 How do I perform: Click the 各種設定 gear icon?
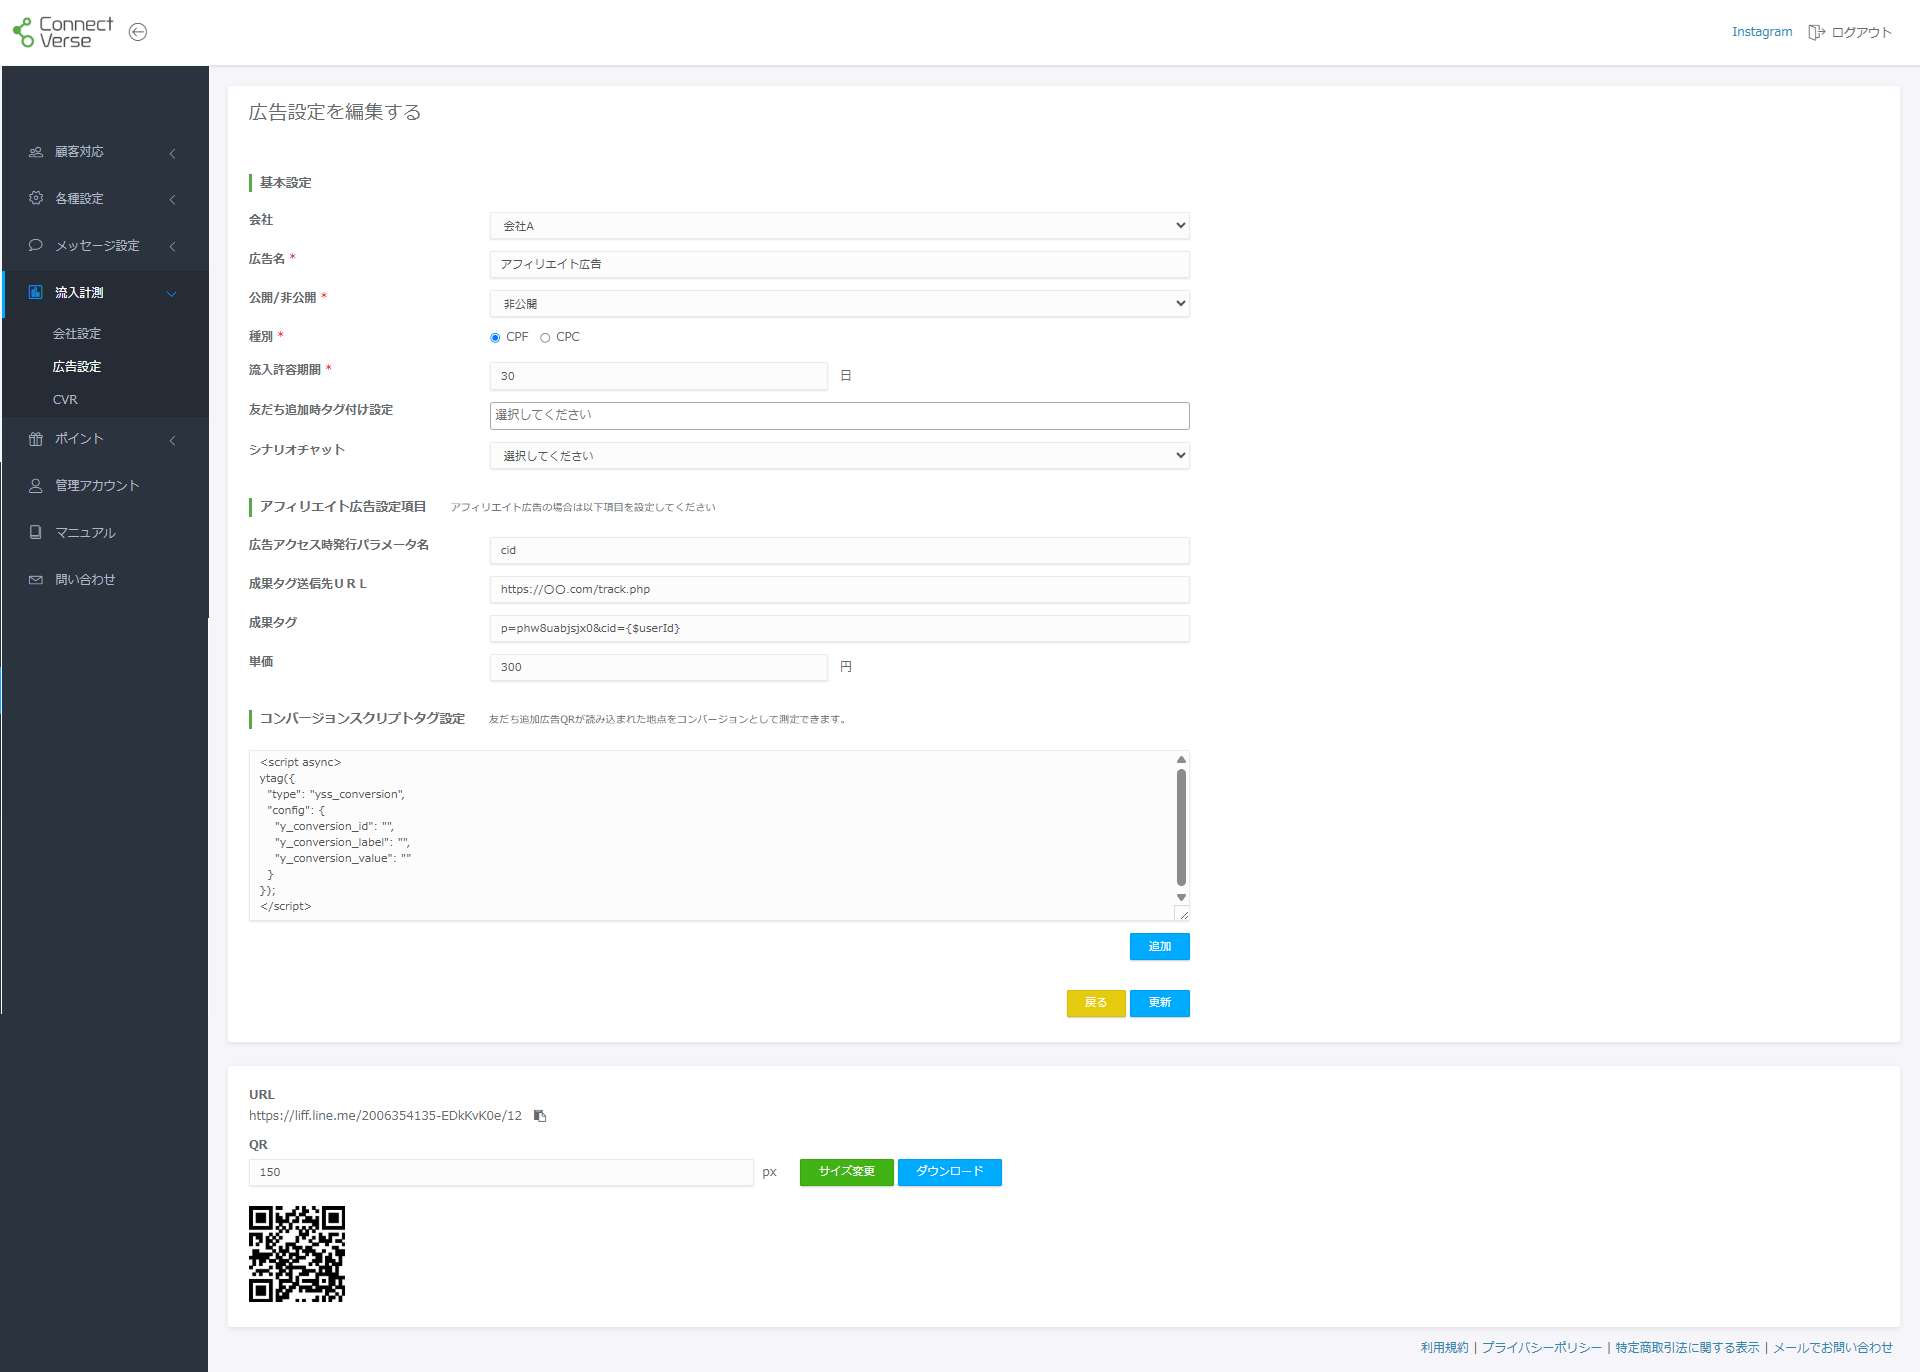point(36,198)
